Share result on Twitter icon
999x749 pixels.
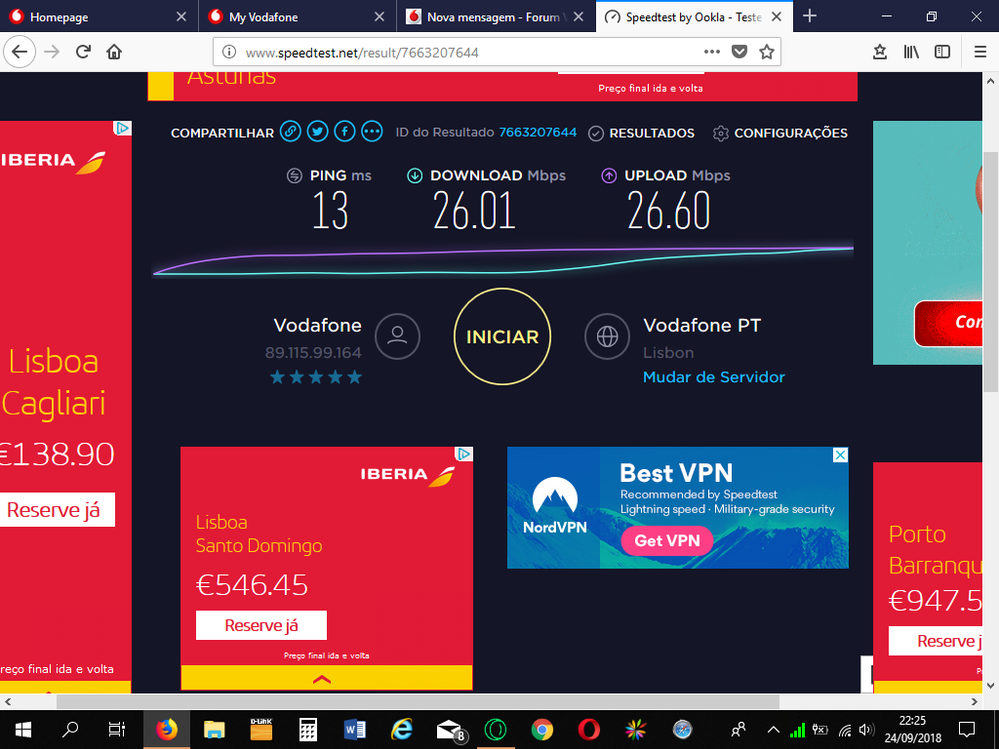(x=317, y=132)
